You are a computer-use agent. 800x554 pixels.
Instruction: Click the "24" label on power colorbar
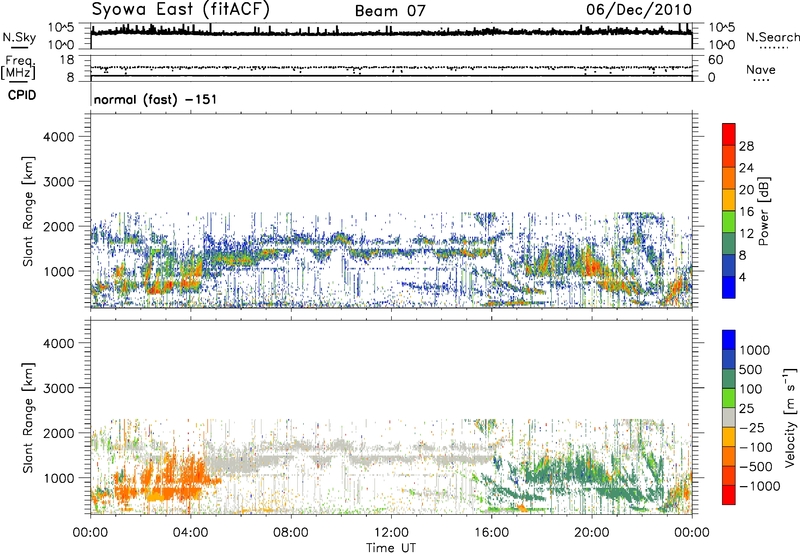746,168
